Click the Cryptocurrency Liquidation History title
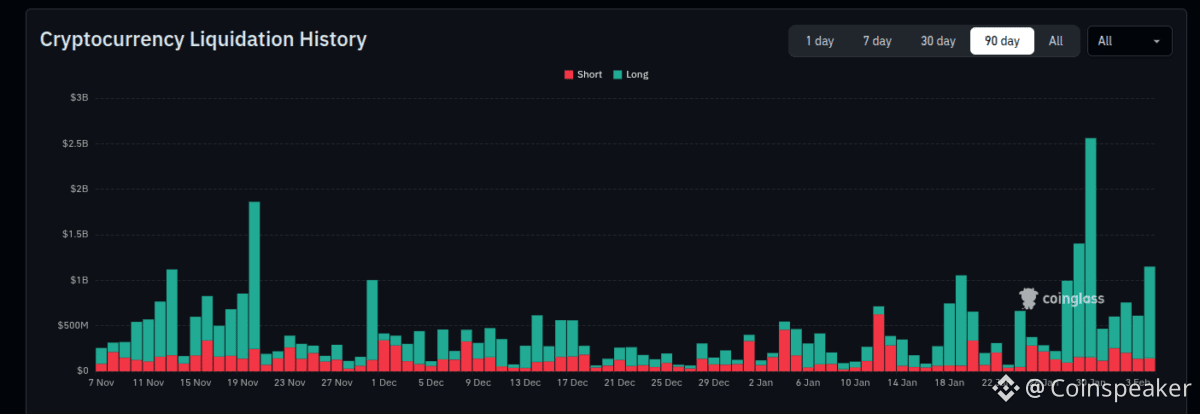The height and width of the screenshot is (414, 1200). click(203, 40)
